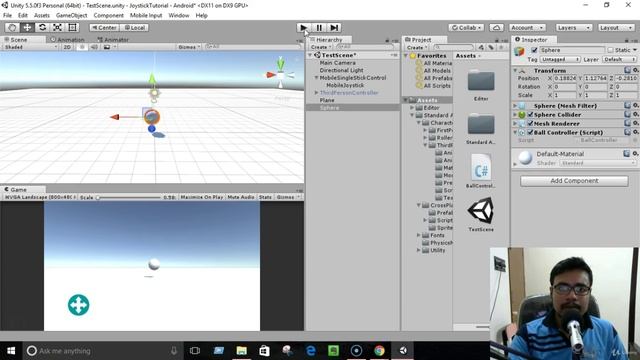Open Layout dropdown in toolbar

coord(616,28)
